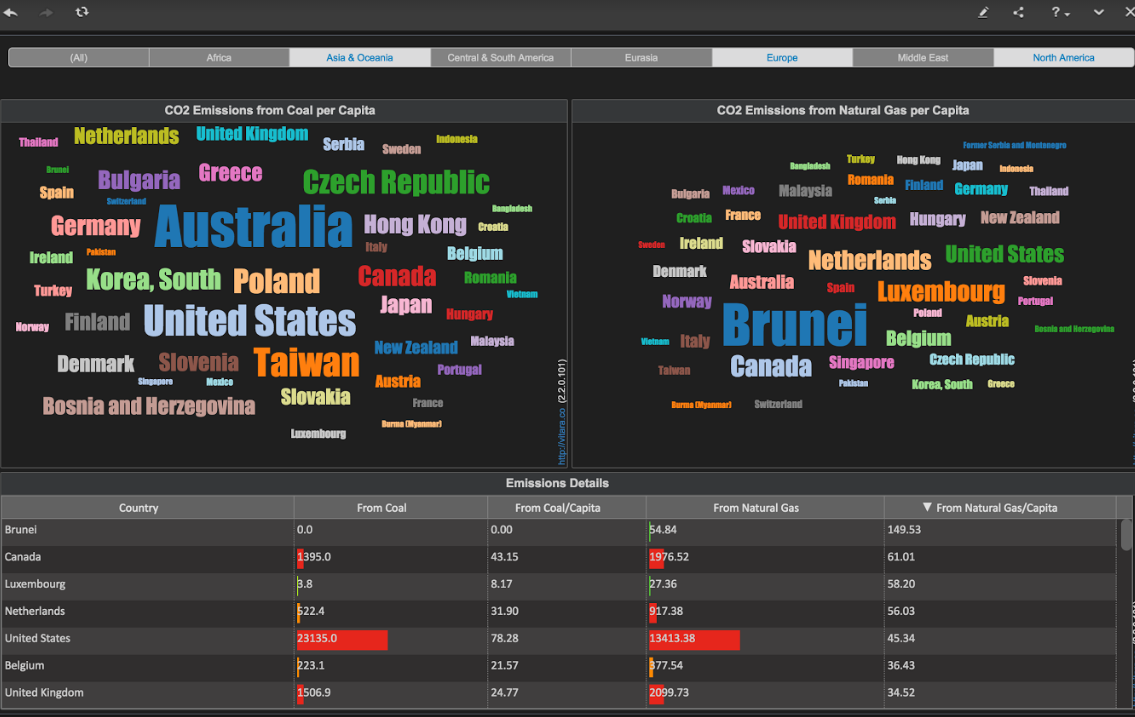Click the close X icon in the toolbar

(x=1130, y=12)
